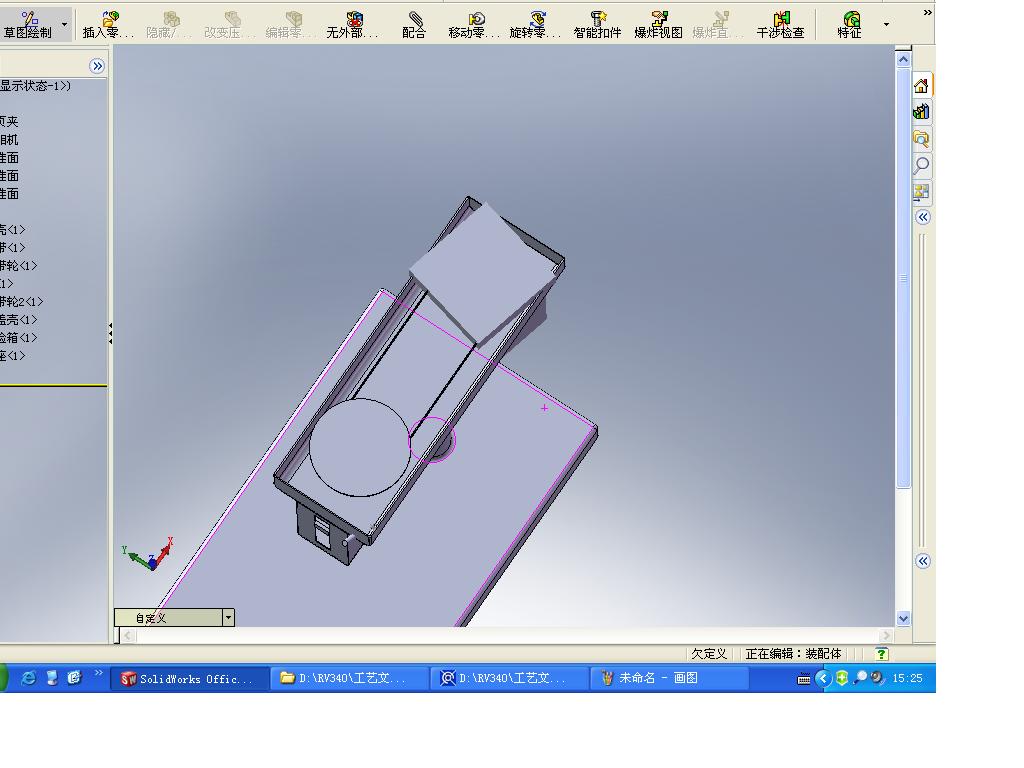Open D:\RV340 folder taskbar button

(x=350, y=679)
